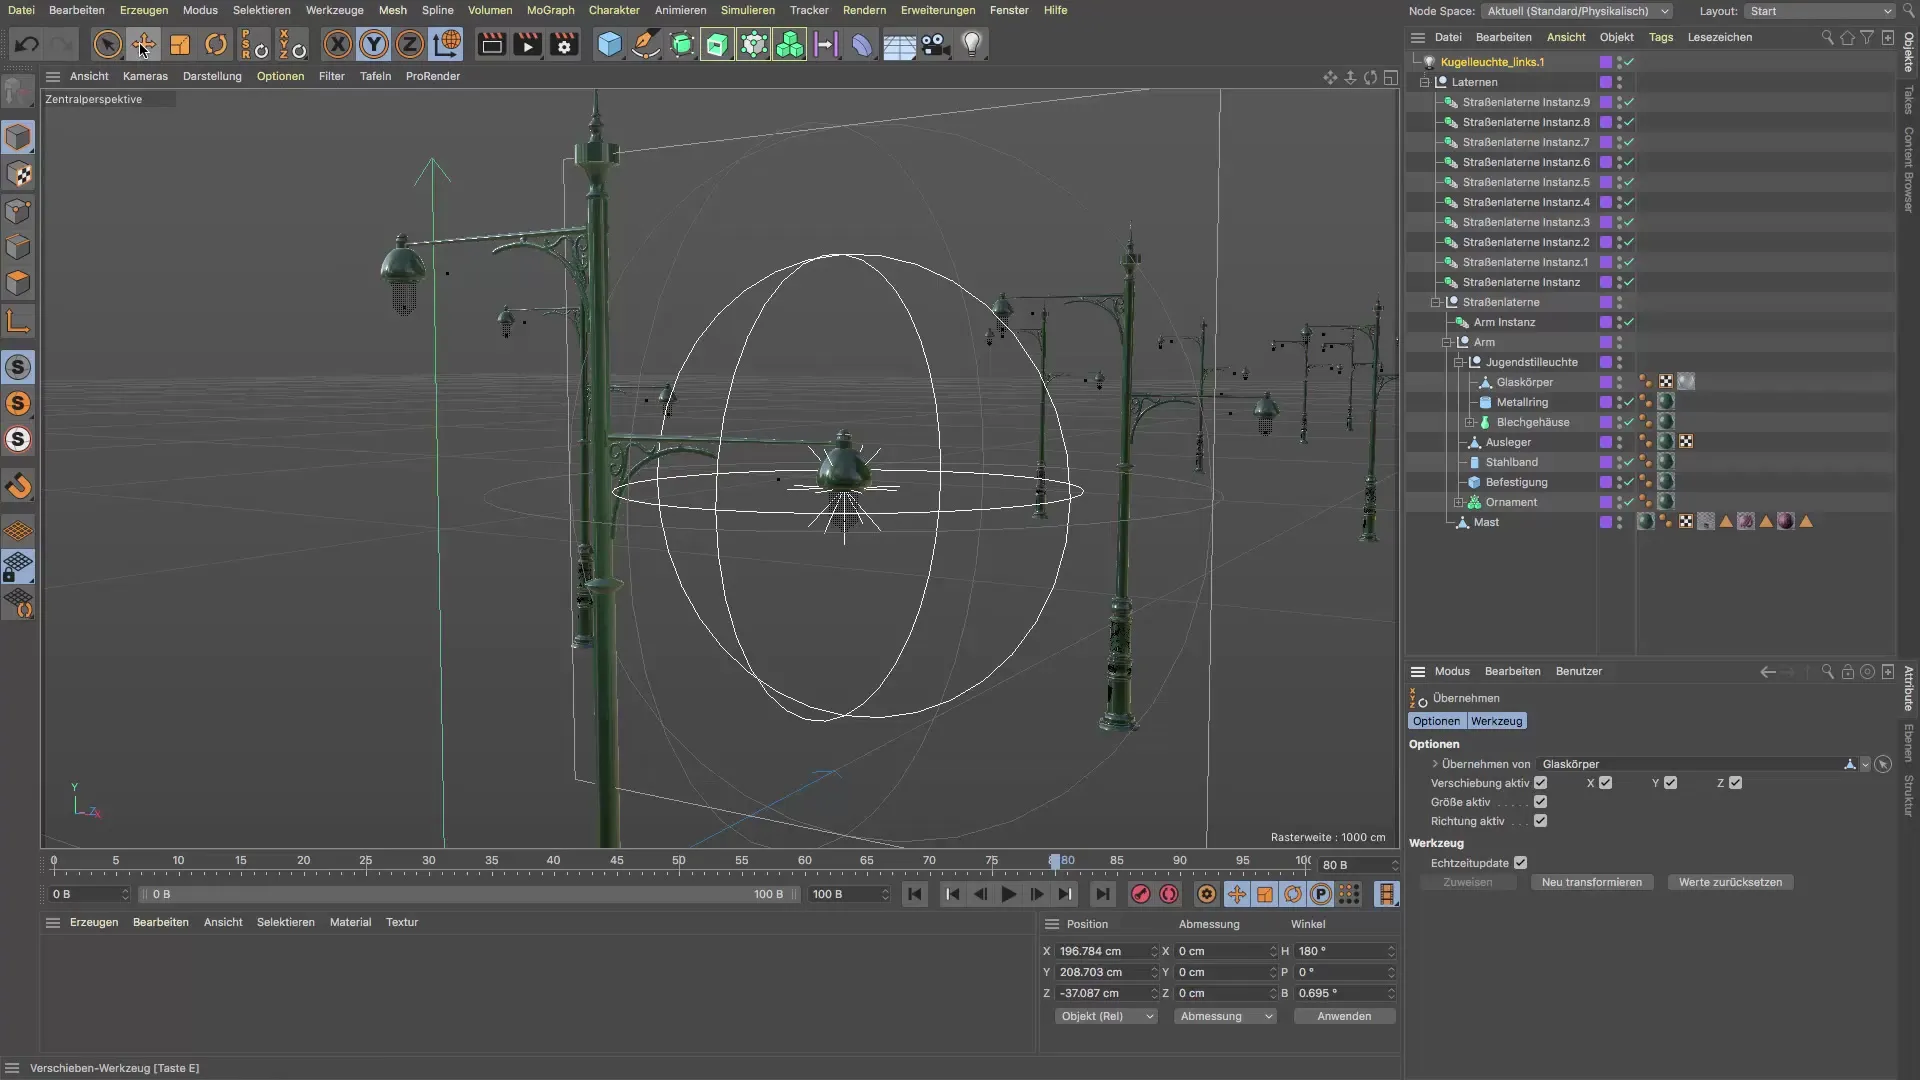1920x1080 pixels.
Task: Click the back arrow in Attribute Manager
Action: (1768, 672)
